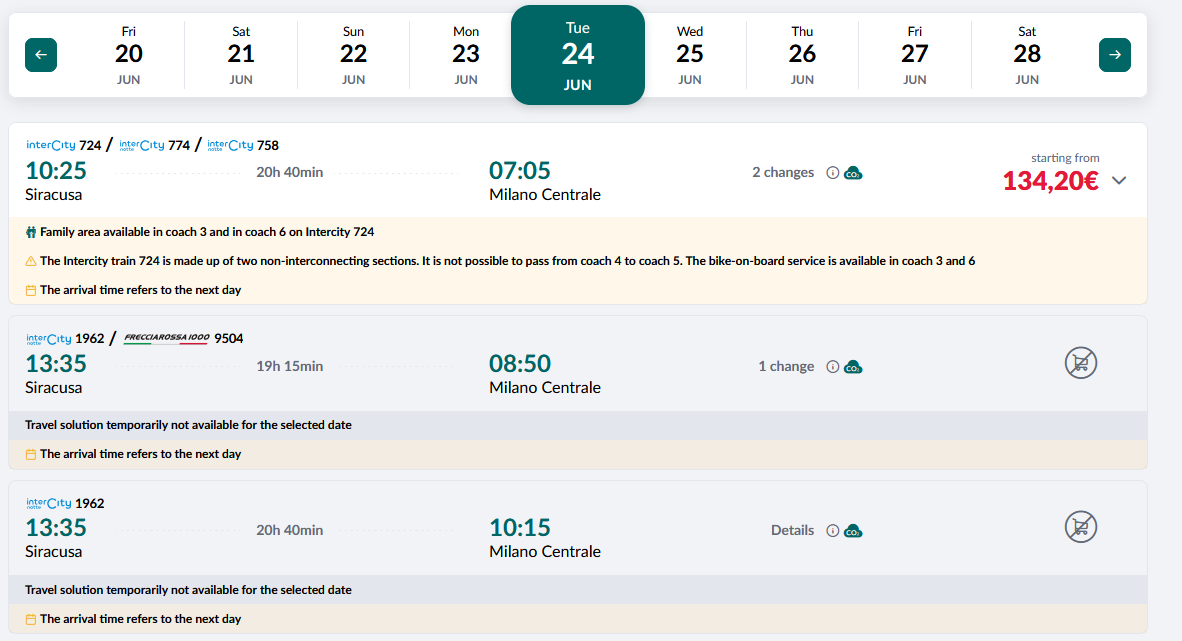Select Sat 28 Jun date tab
Image resolution: width=1182 pixels, height=641 pixels.
click(1026, 55)
